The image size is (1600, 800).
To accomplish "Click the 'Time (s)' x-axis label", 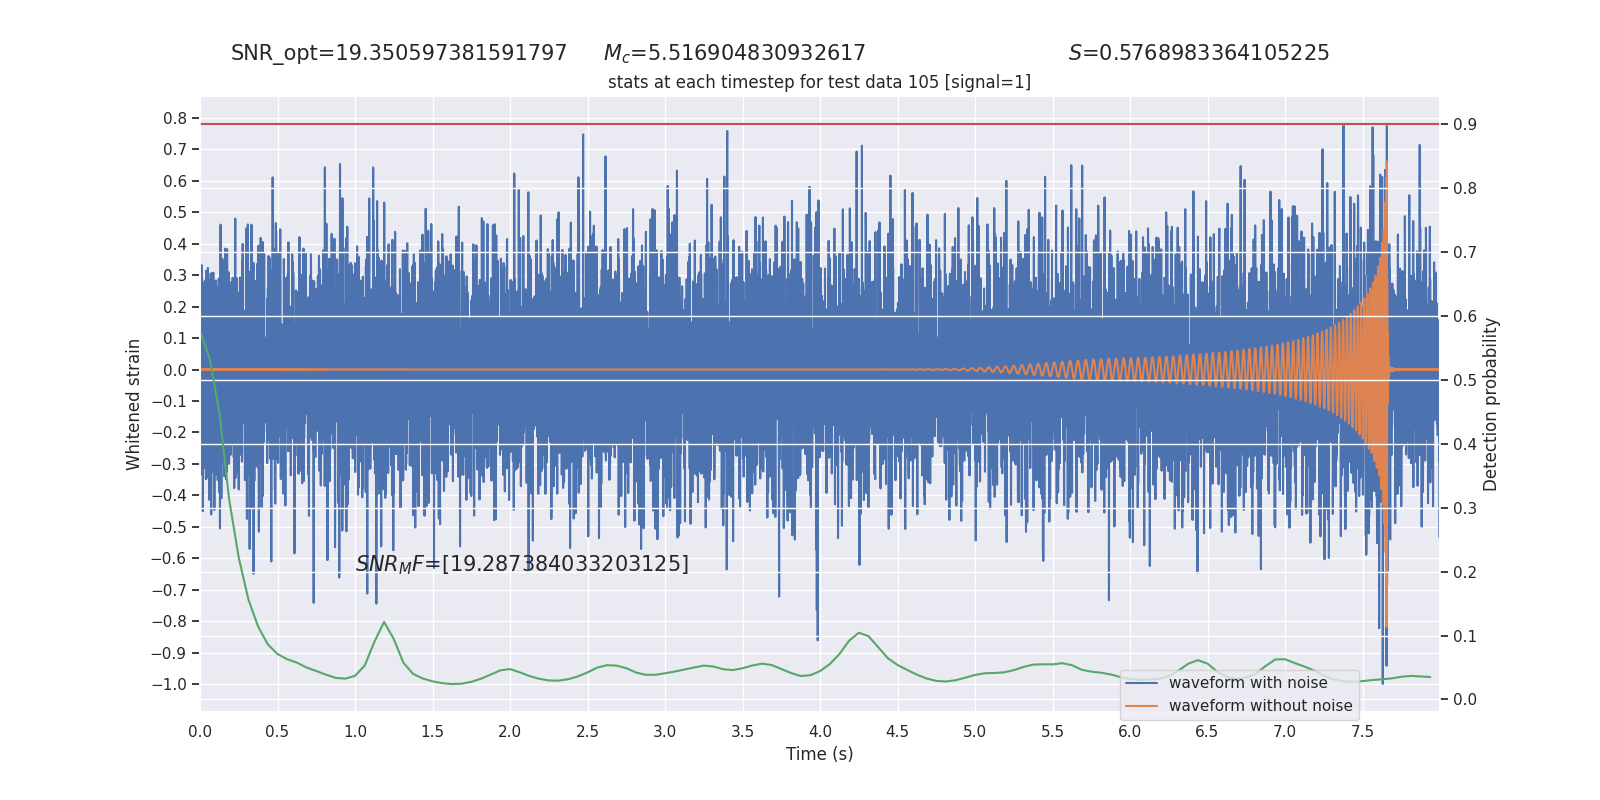I will click(x=819, y=754).
